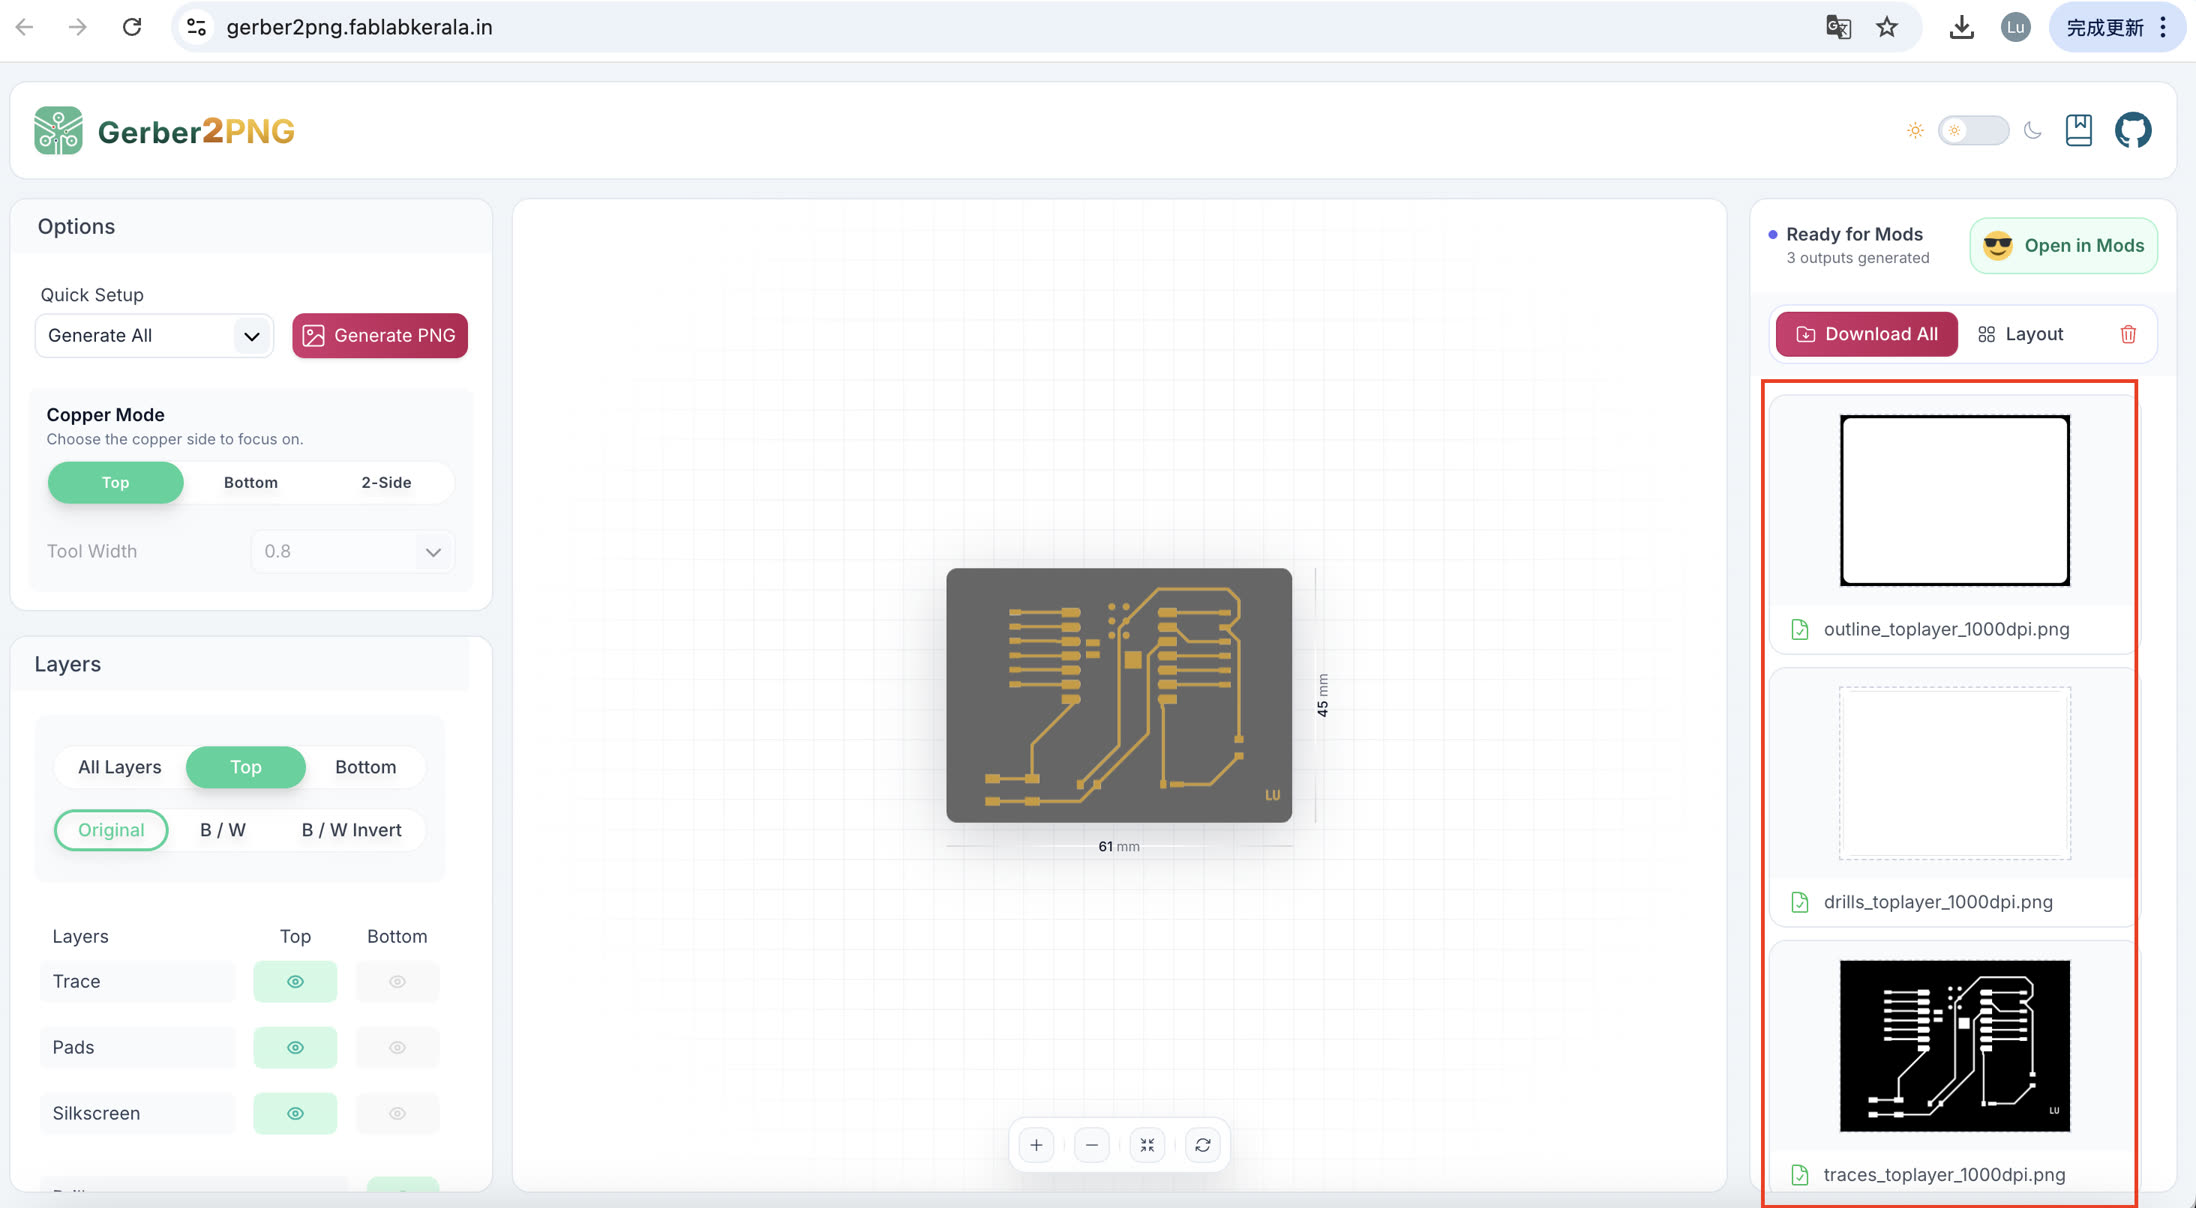
Task: Click the moon dark-mode icon
Action: (x=2032, y=130)
